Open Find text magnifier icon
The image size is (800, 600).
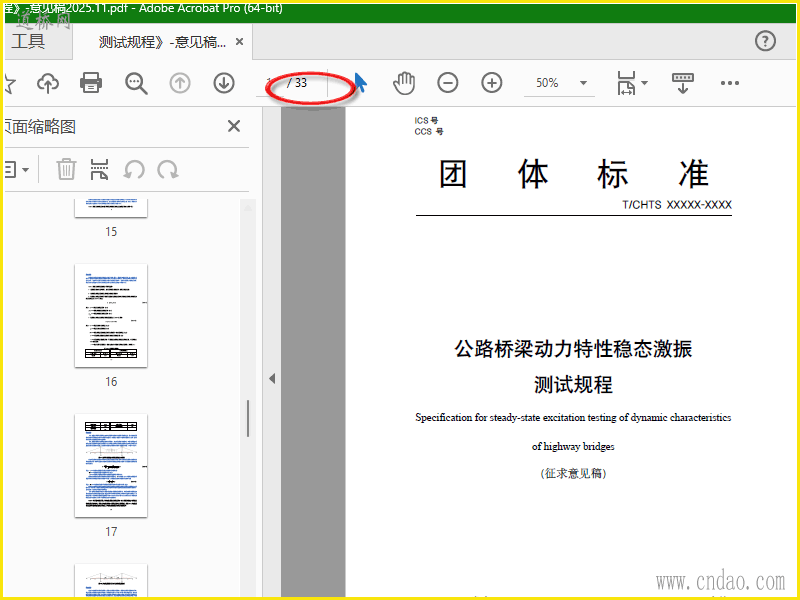(x=136, y=83)
